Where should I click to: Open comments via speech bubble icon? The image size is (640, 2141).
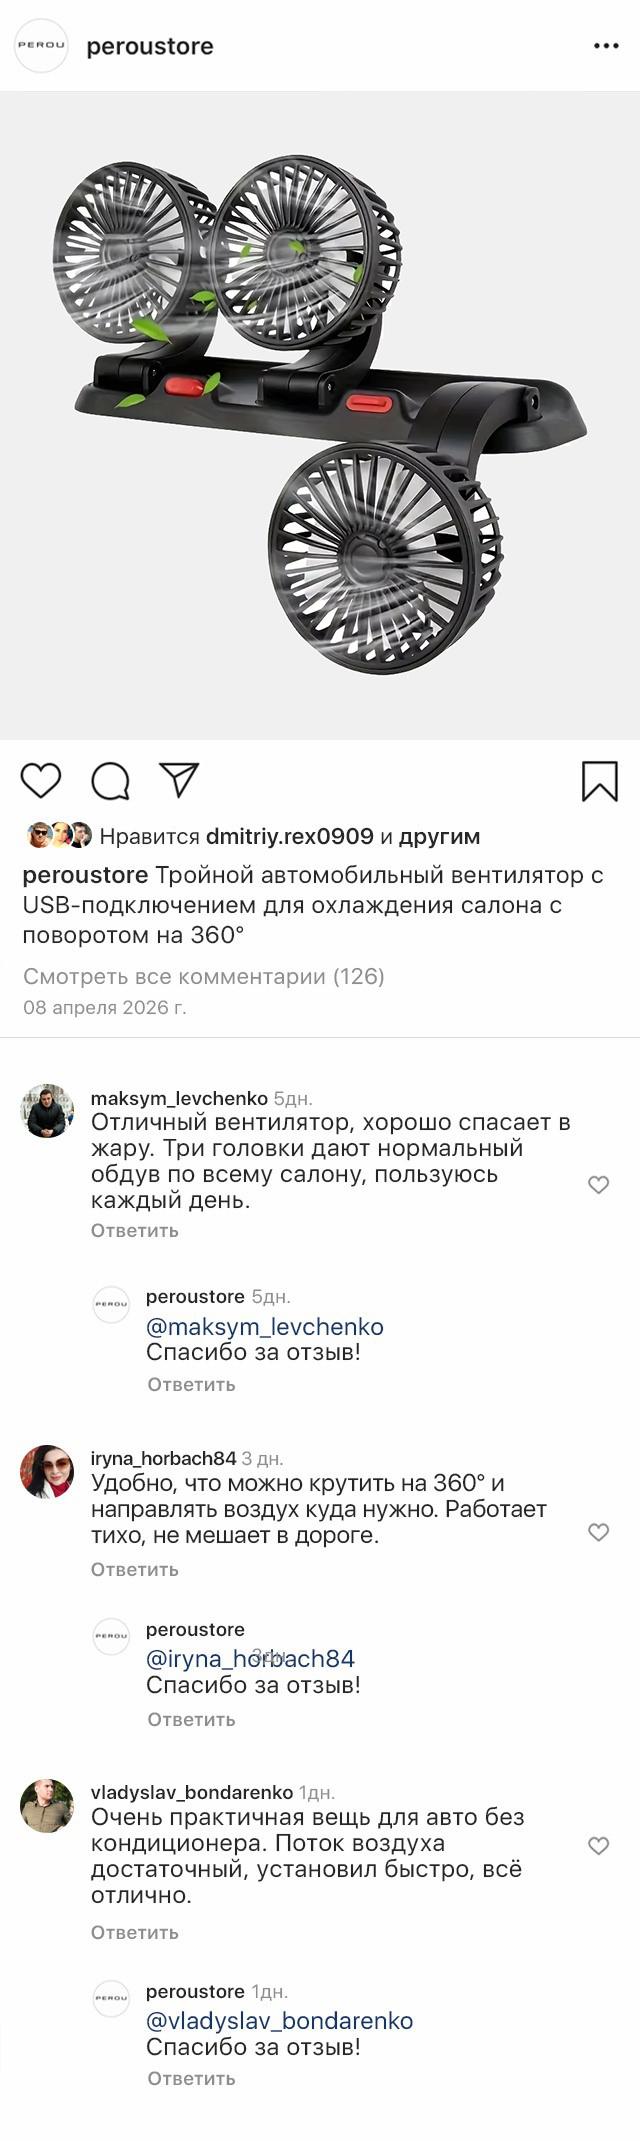click(110, 781)
